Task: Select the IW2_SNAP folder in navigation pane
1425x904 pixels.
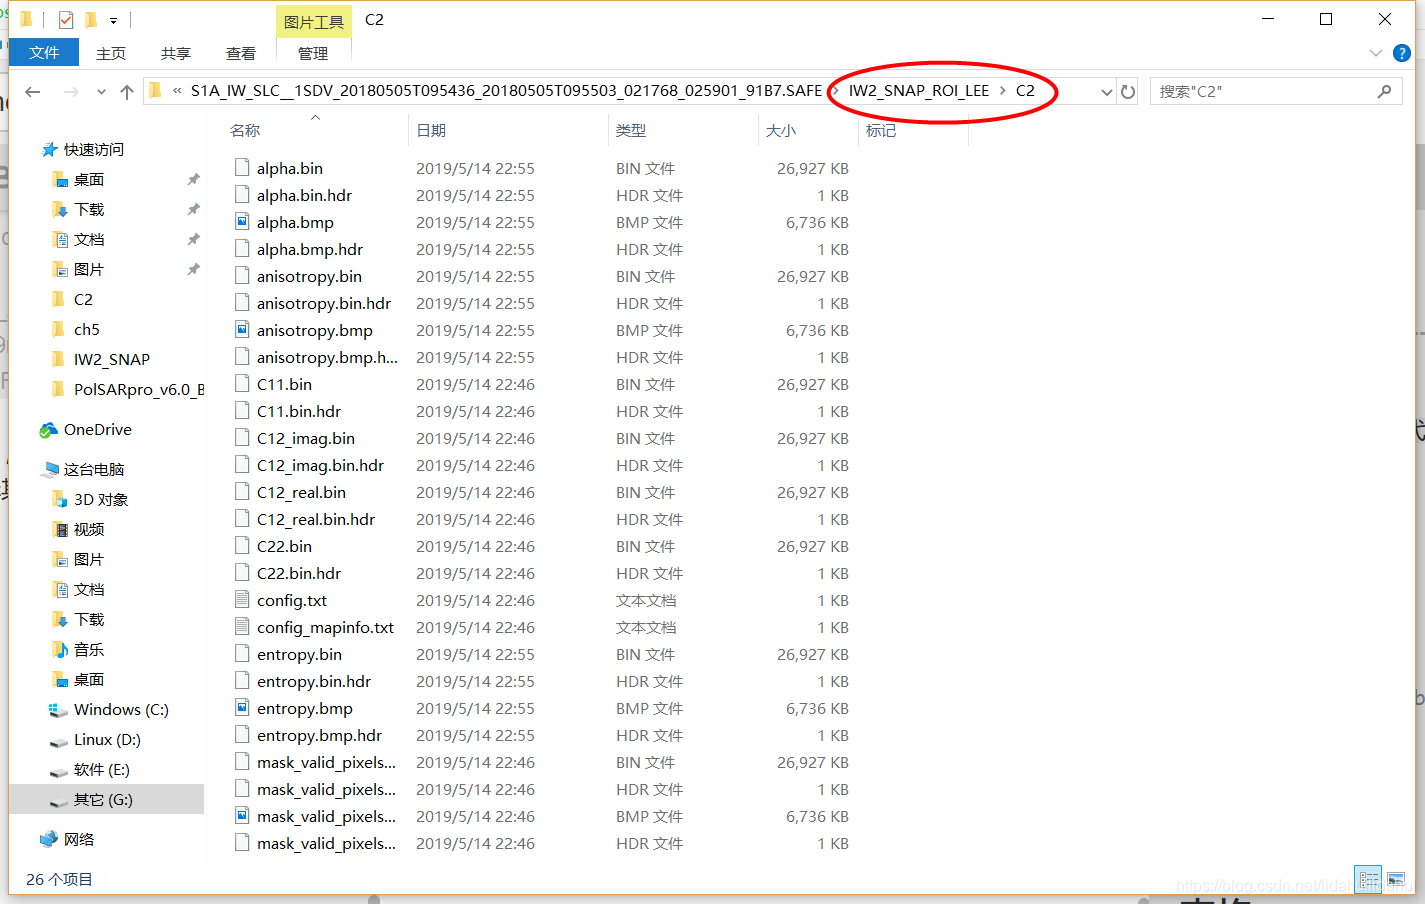Action: click(x=111, y=360)
